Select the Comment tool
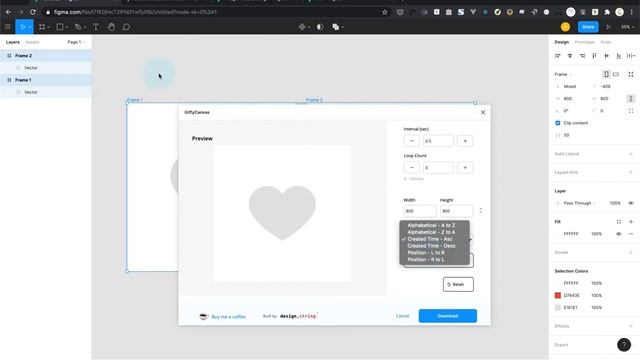Screen dimensions: 640x360 (127, 27)
